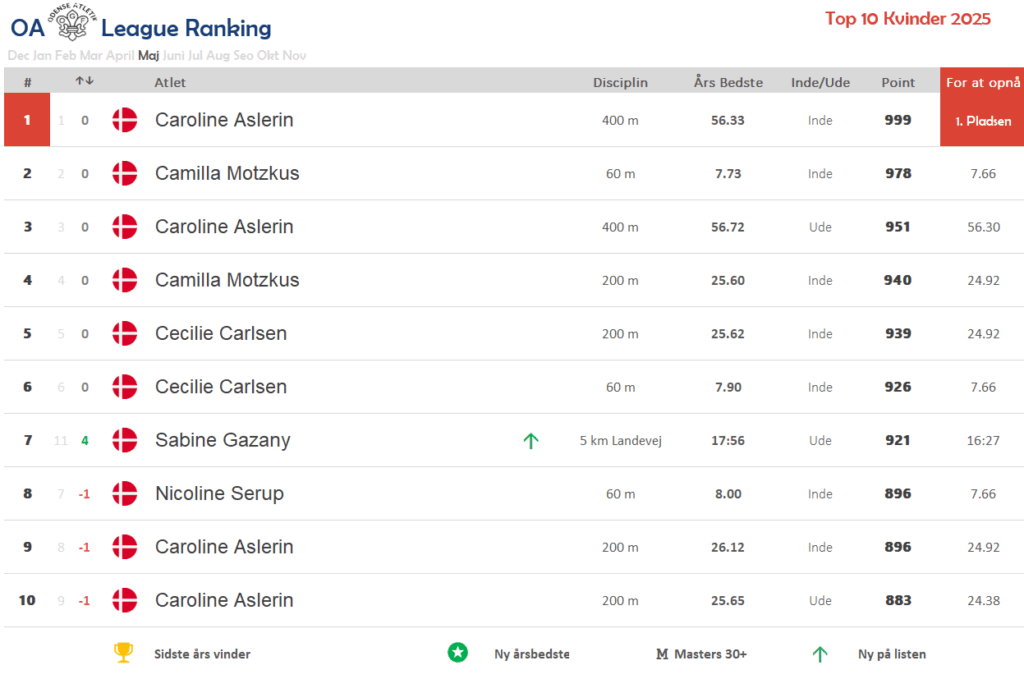Click Danish flag in rank 1 row

point(125,120)
